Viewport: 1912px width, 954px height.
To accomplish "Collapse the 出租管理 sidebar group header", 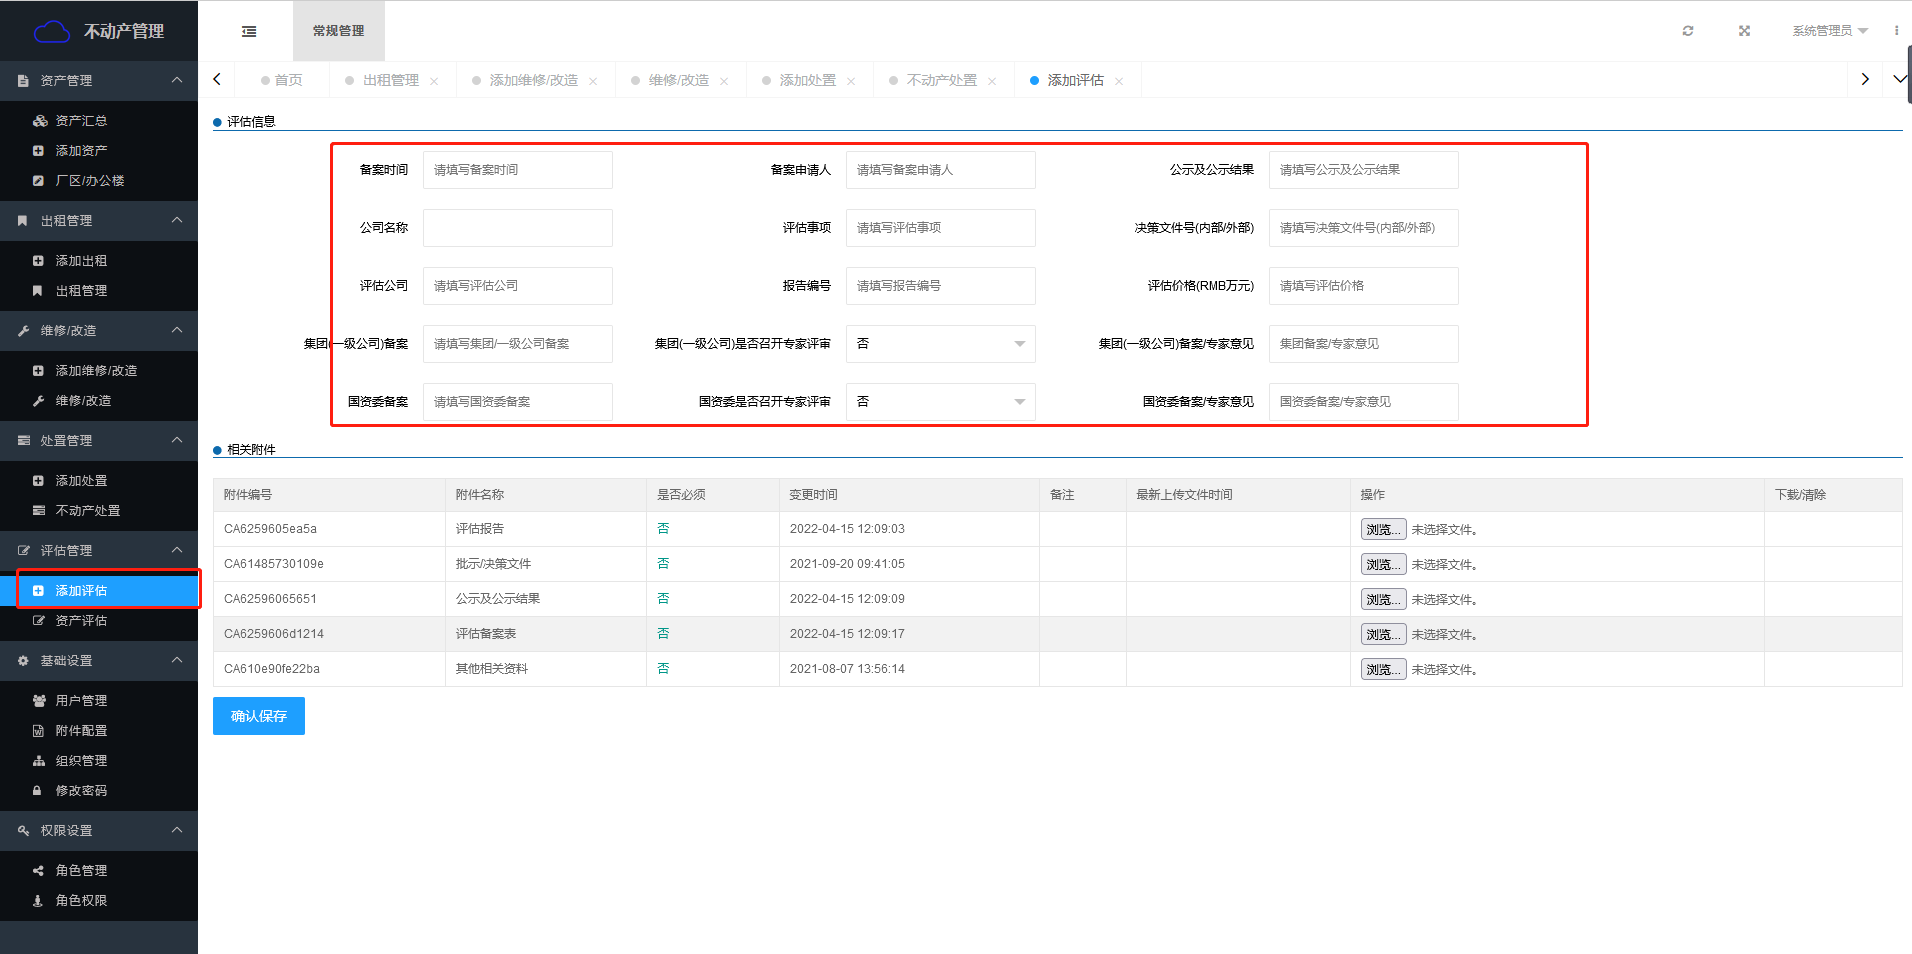I will click(99, 221).
